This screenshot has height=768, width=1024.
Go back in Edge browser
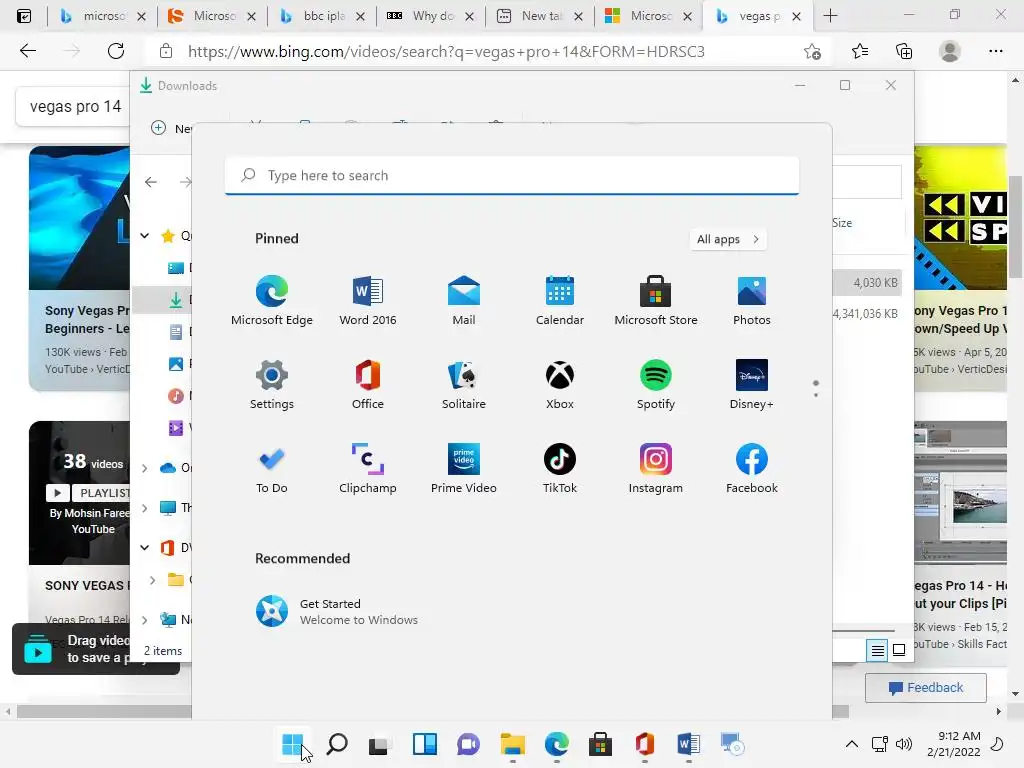click(x=27, y=51)
